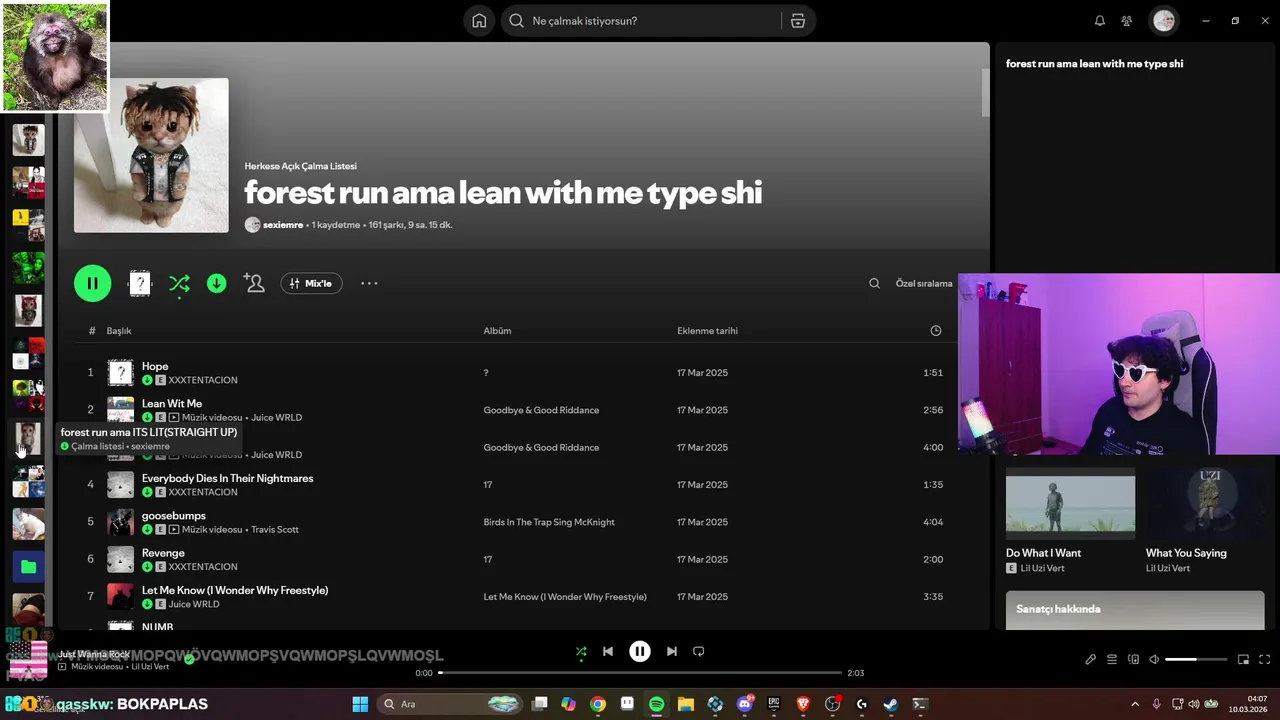Open the mini player
This screenshot has height=720, width=1280.
tap(1243, 660)
